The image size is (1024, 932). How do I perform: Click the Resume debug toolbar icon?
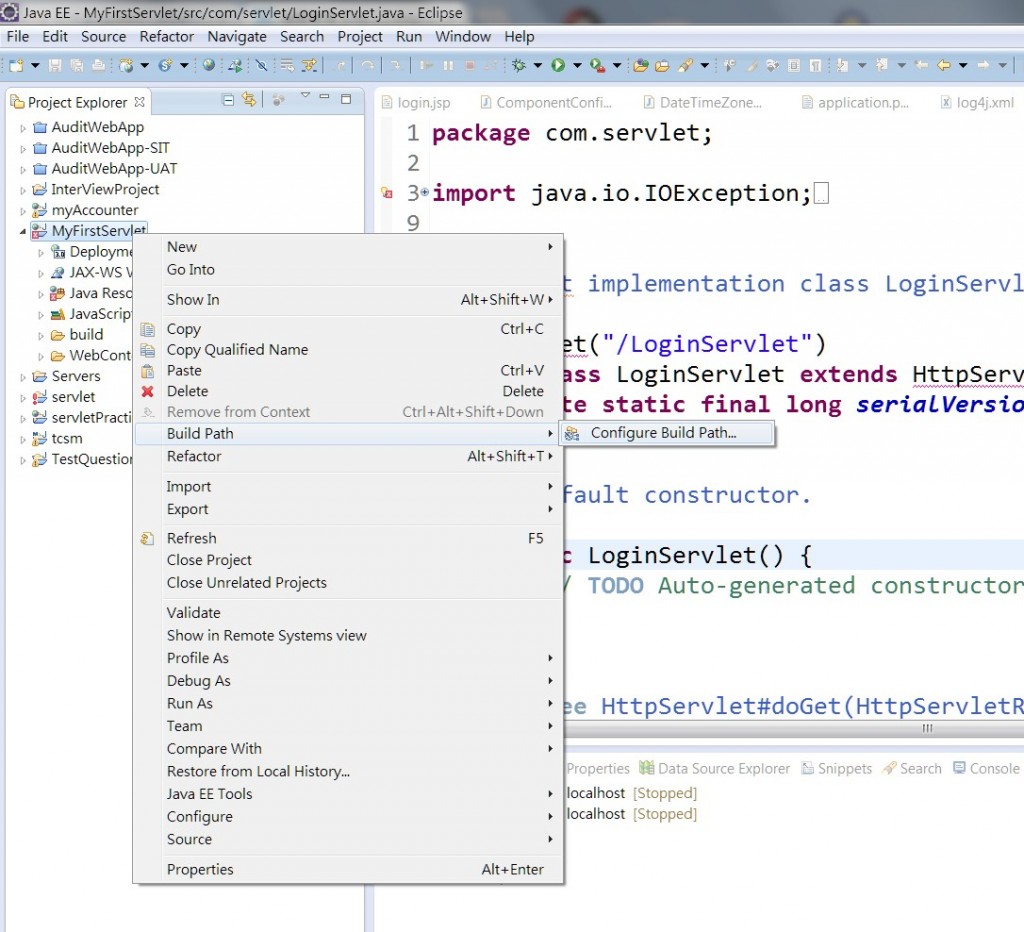[426, 65]
